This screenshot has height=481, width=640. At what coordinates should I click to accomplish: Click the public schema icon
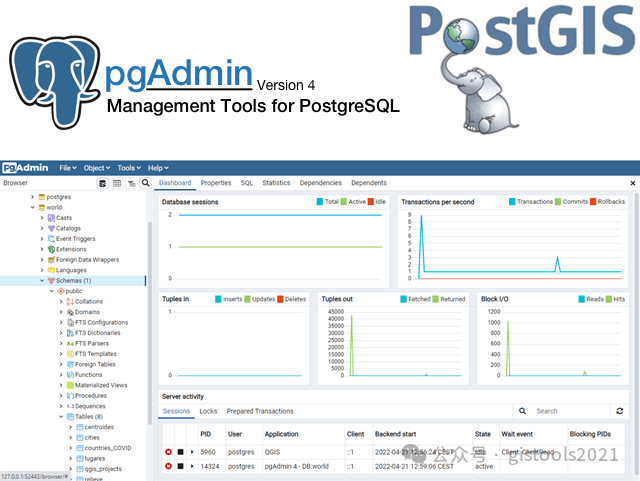tap(61, 291)
